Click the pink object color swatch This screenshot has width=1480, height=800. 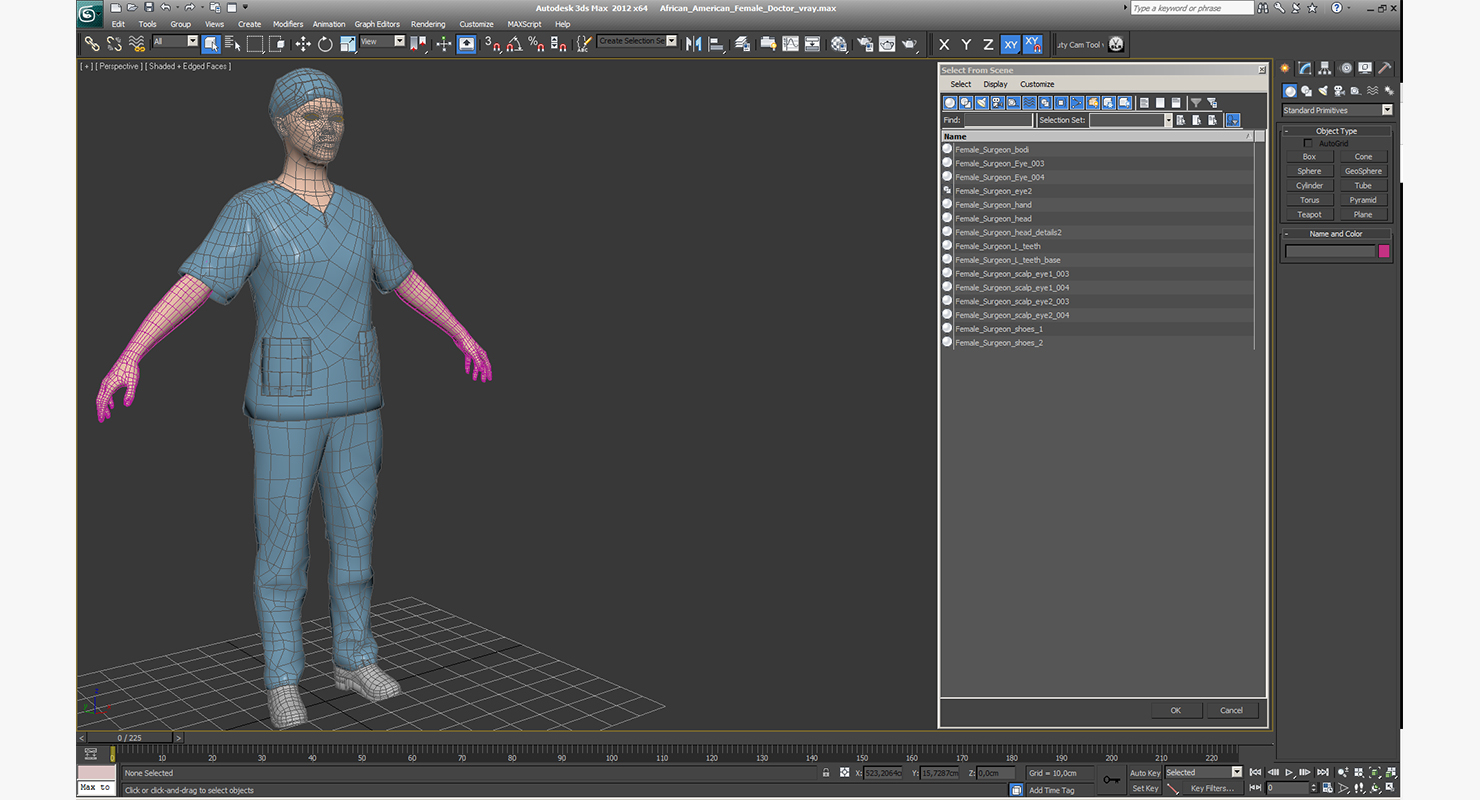[1384, 251]
